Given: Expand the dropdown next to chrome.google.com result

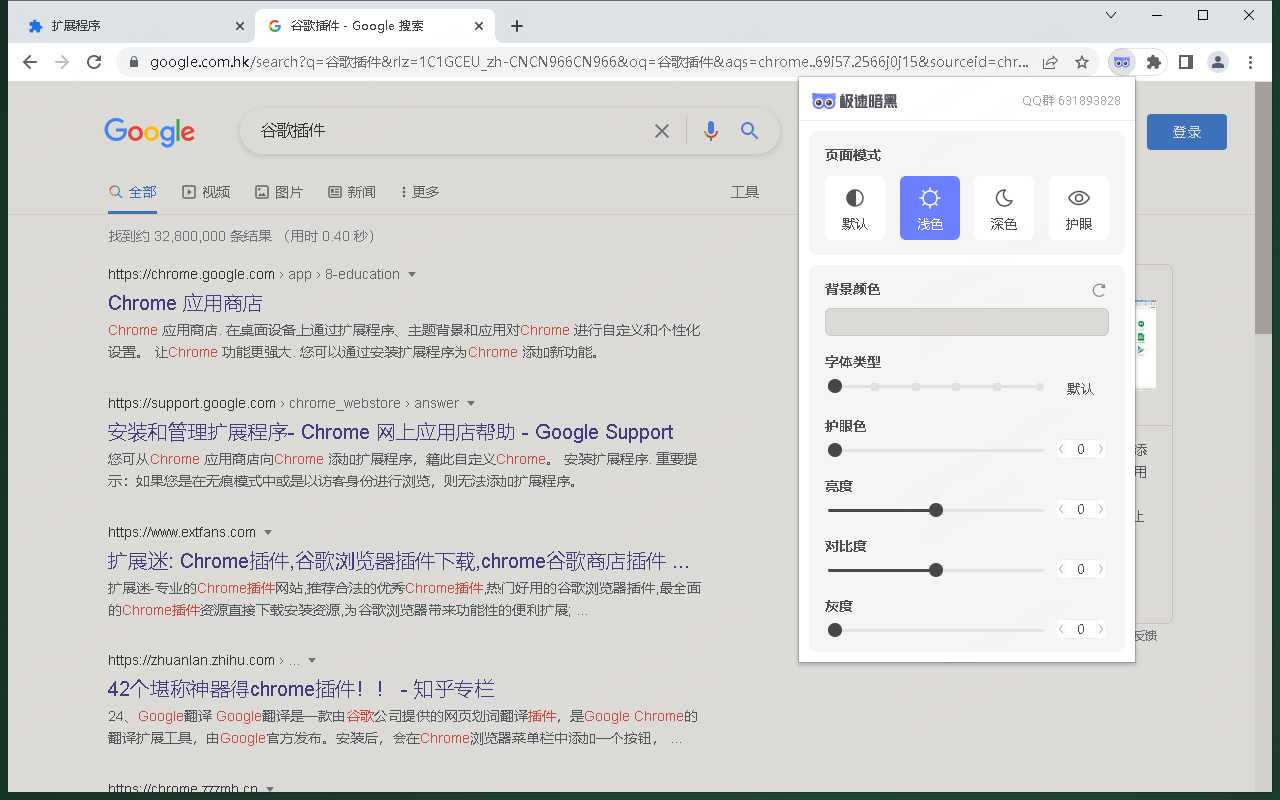Looking at the screenshot, I should [412, 273].
